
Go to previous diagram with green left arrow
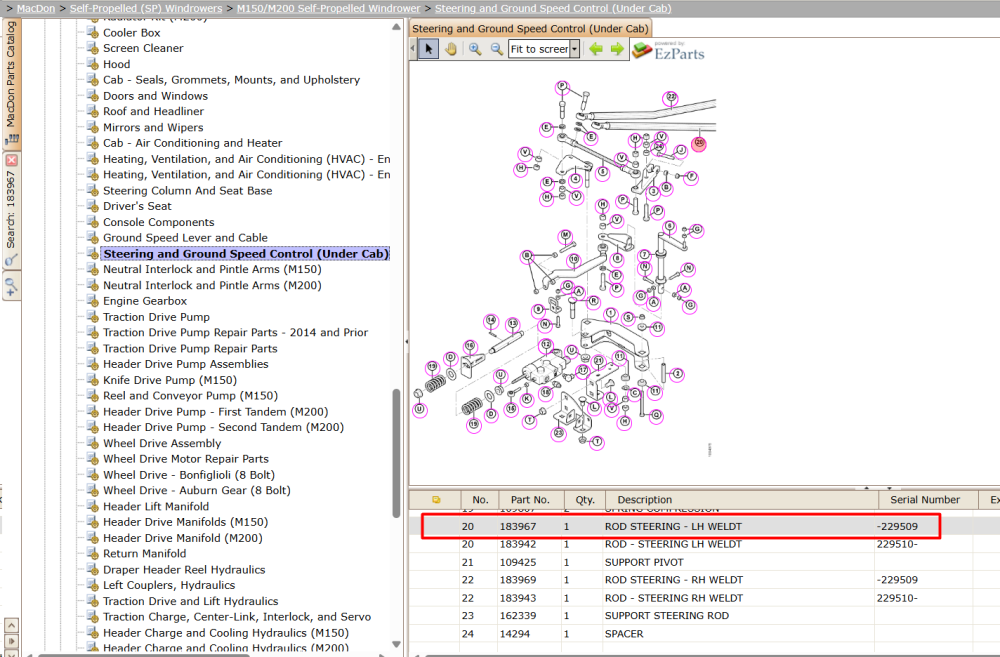point(596,49)
